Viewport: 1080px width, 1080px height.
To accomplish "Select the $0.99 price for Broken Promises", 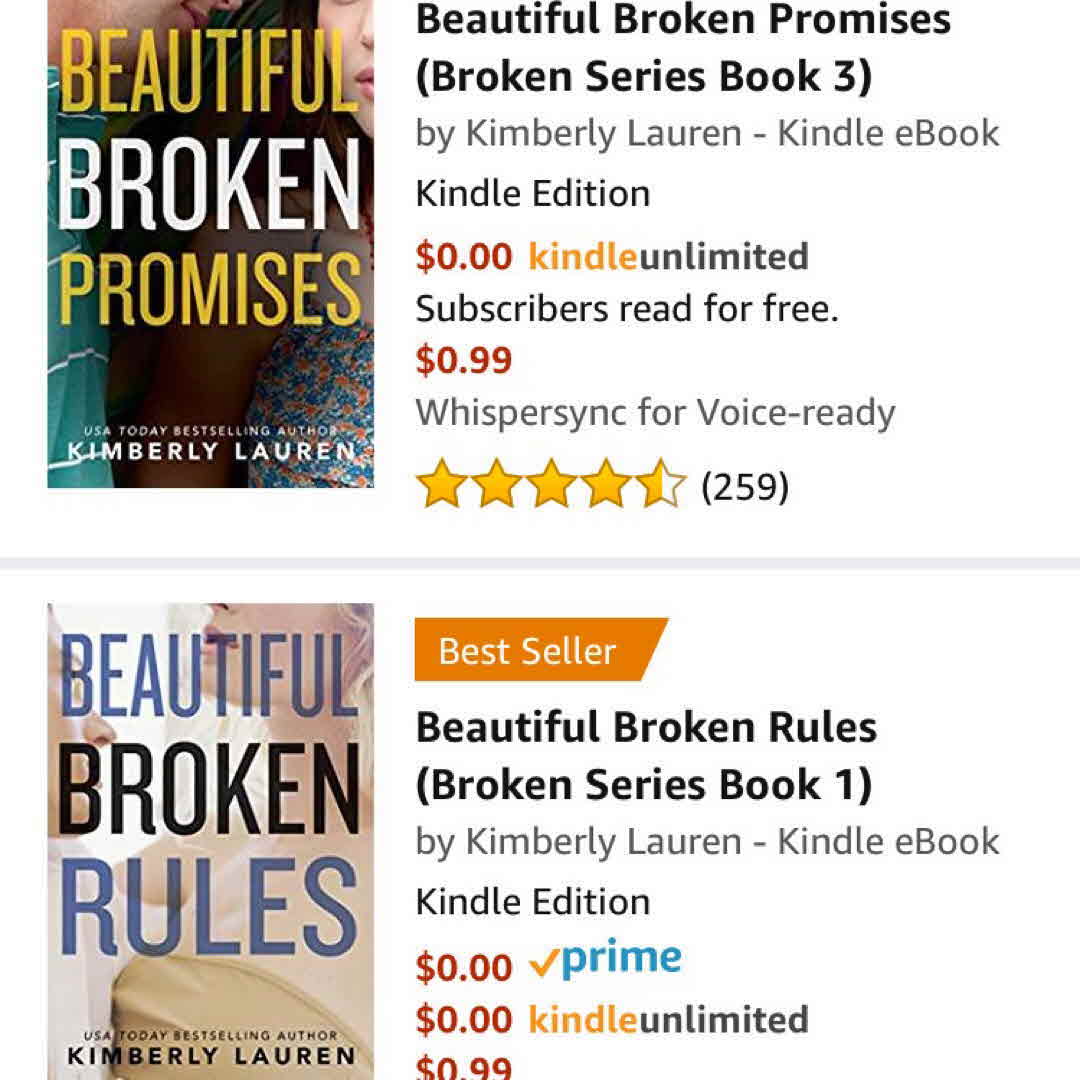I will pos(464,360).
